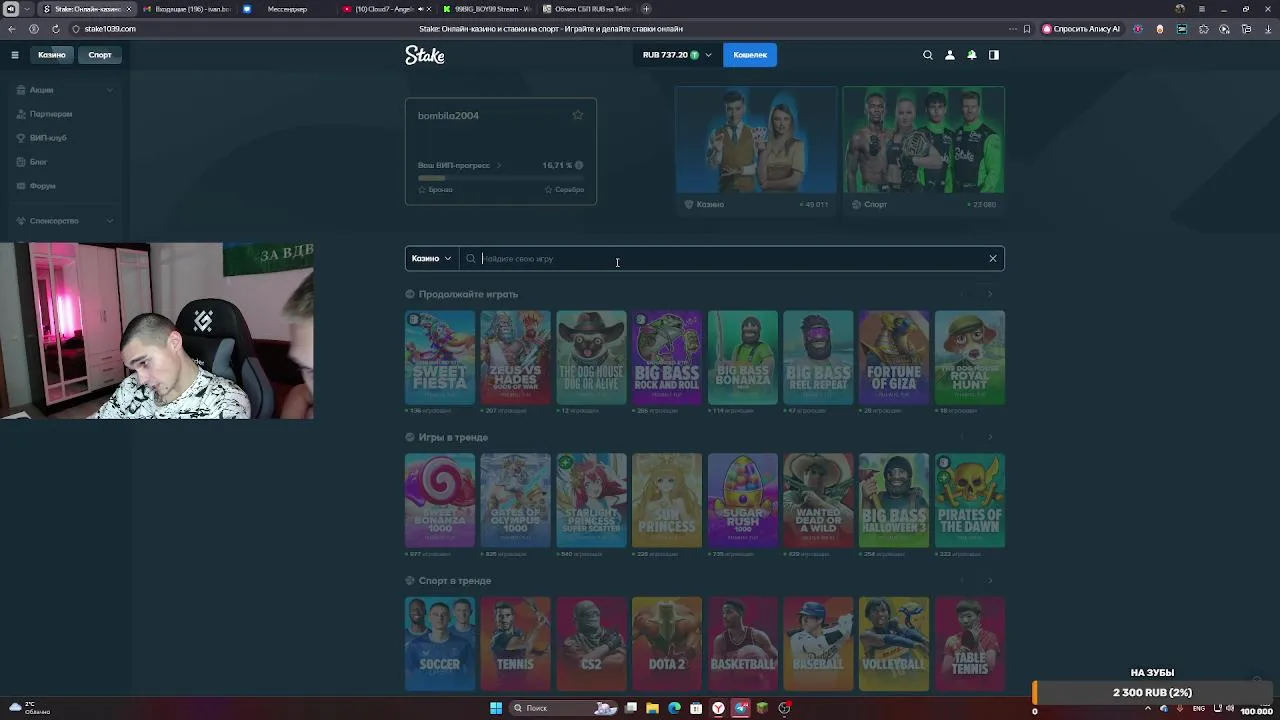
Task: Open Tennis sport tile
Action: tap(516, 644)
